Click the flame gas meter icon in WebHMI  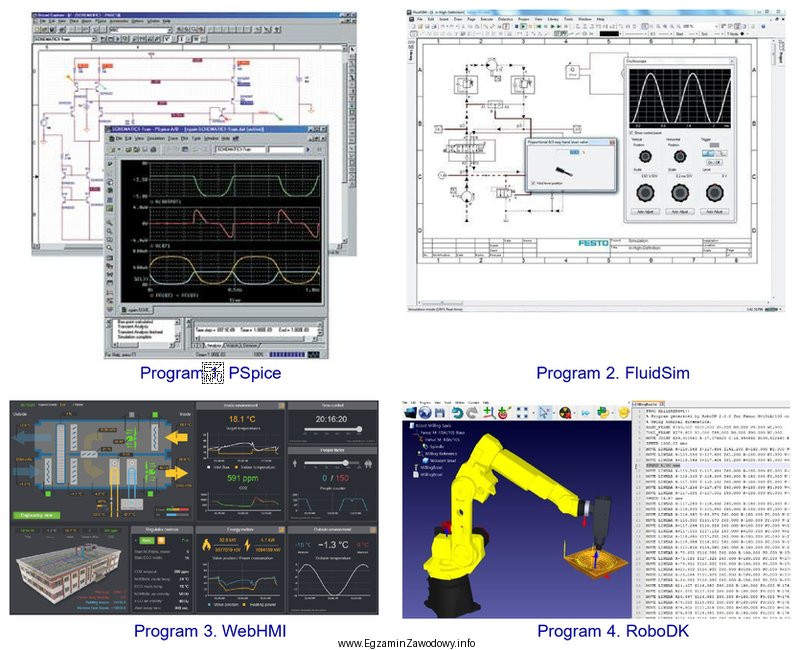click(207, 545)
